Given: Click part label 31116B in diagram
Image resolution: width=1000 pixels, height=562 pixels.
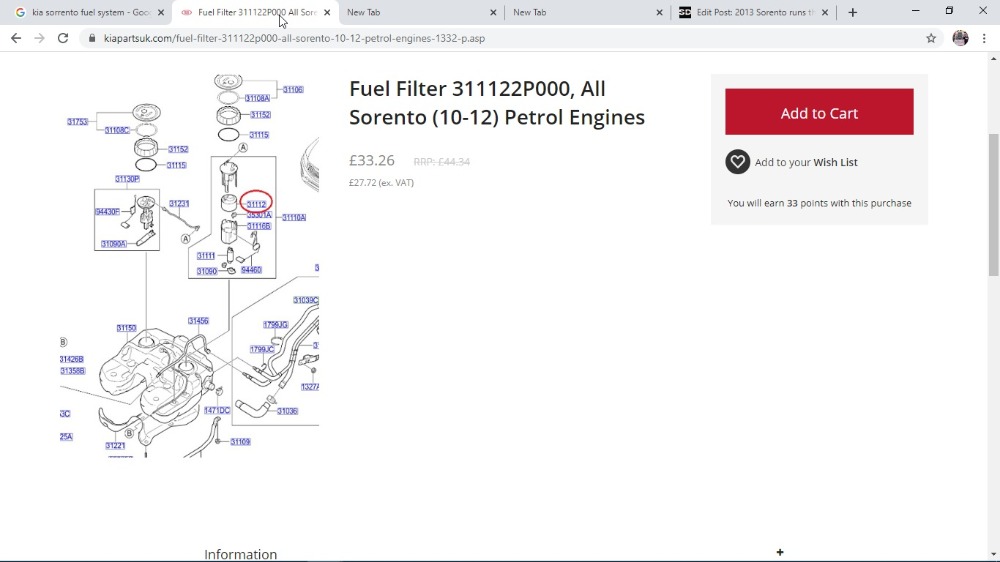Looking at the screenshot, I should (x=259, y=226).
